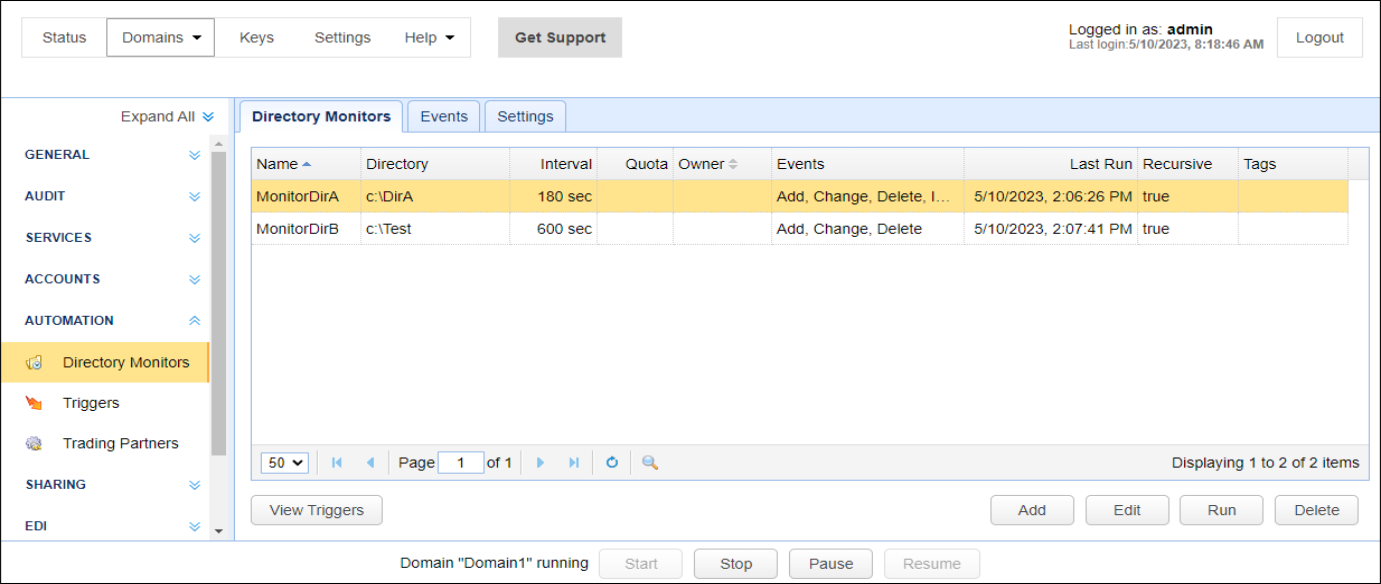Open the page size 50 dropdown
Viewport: 1381px width, 584px height.
click(285, 463)
